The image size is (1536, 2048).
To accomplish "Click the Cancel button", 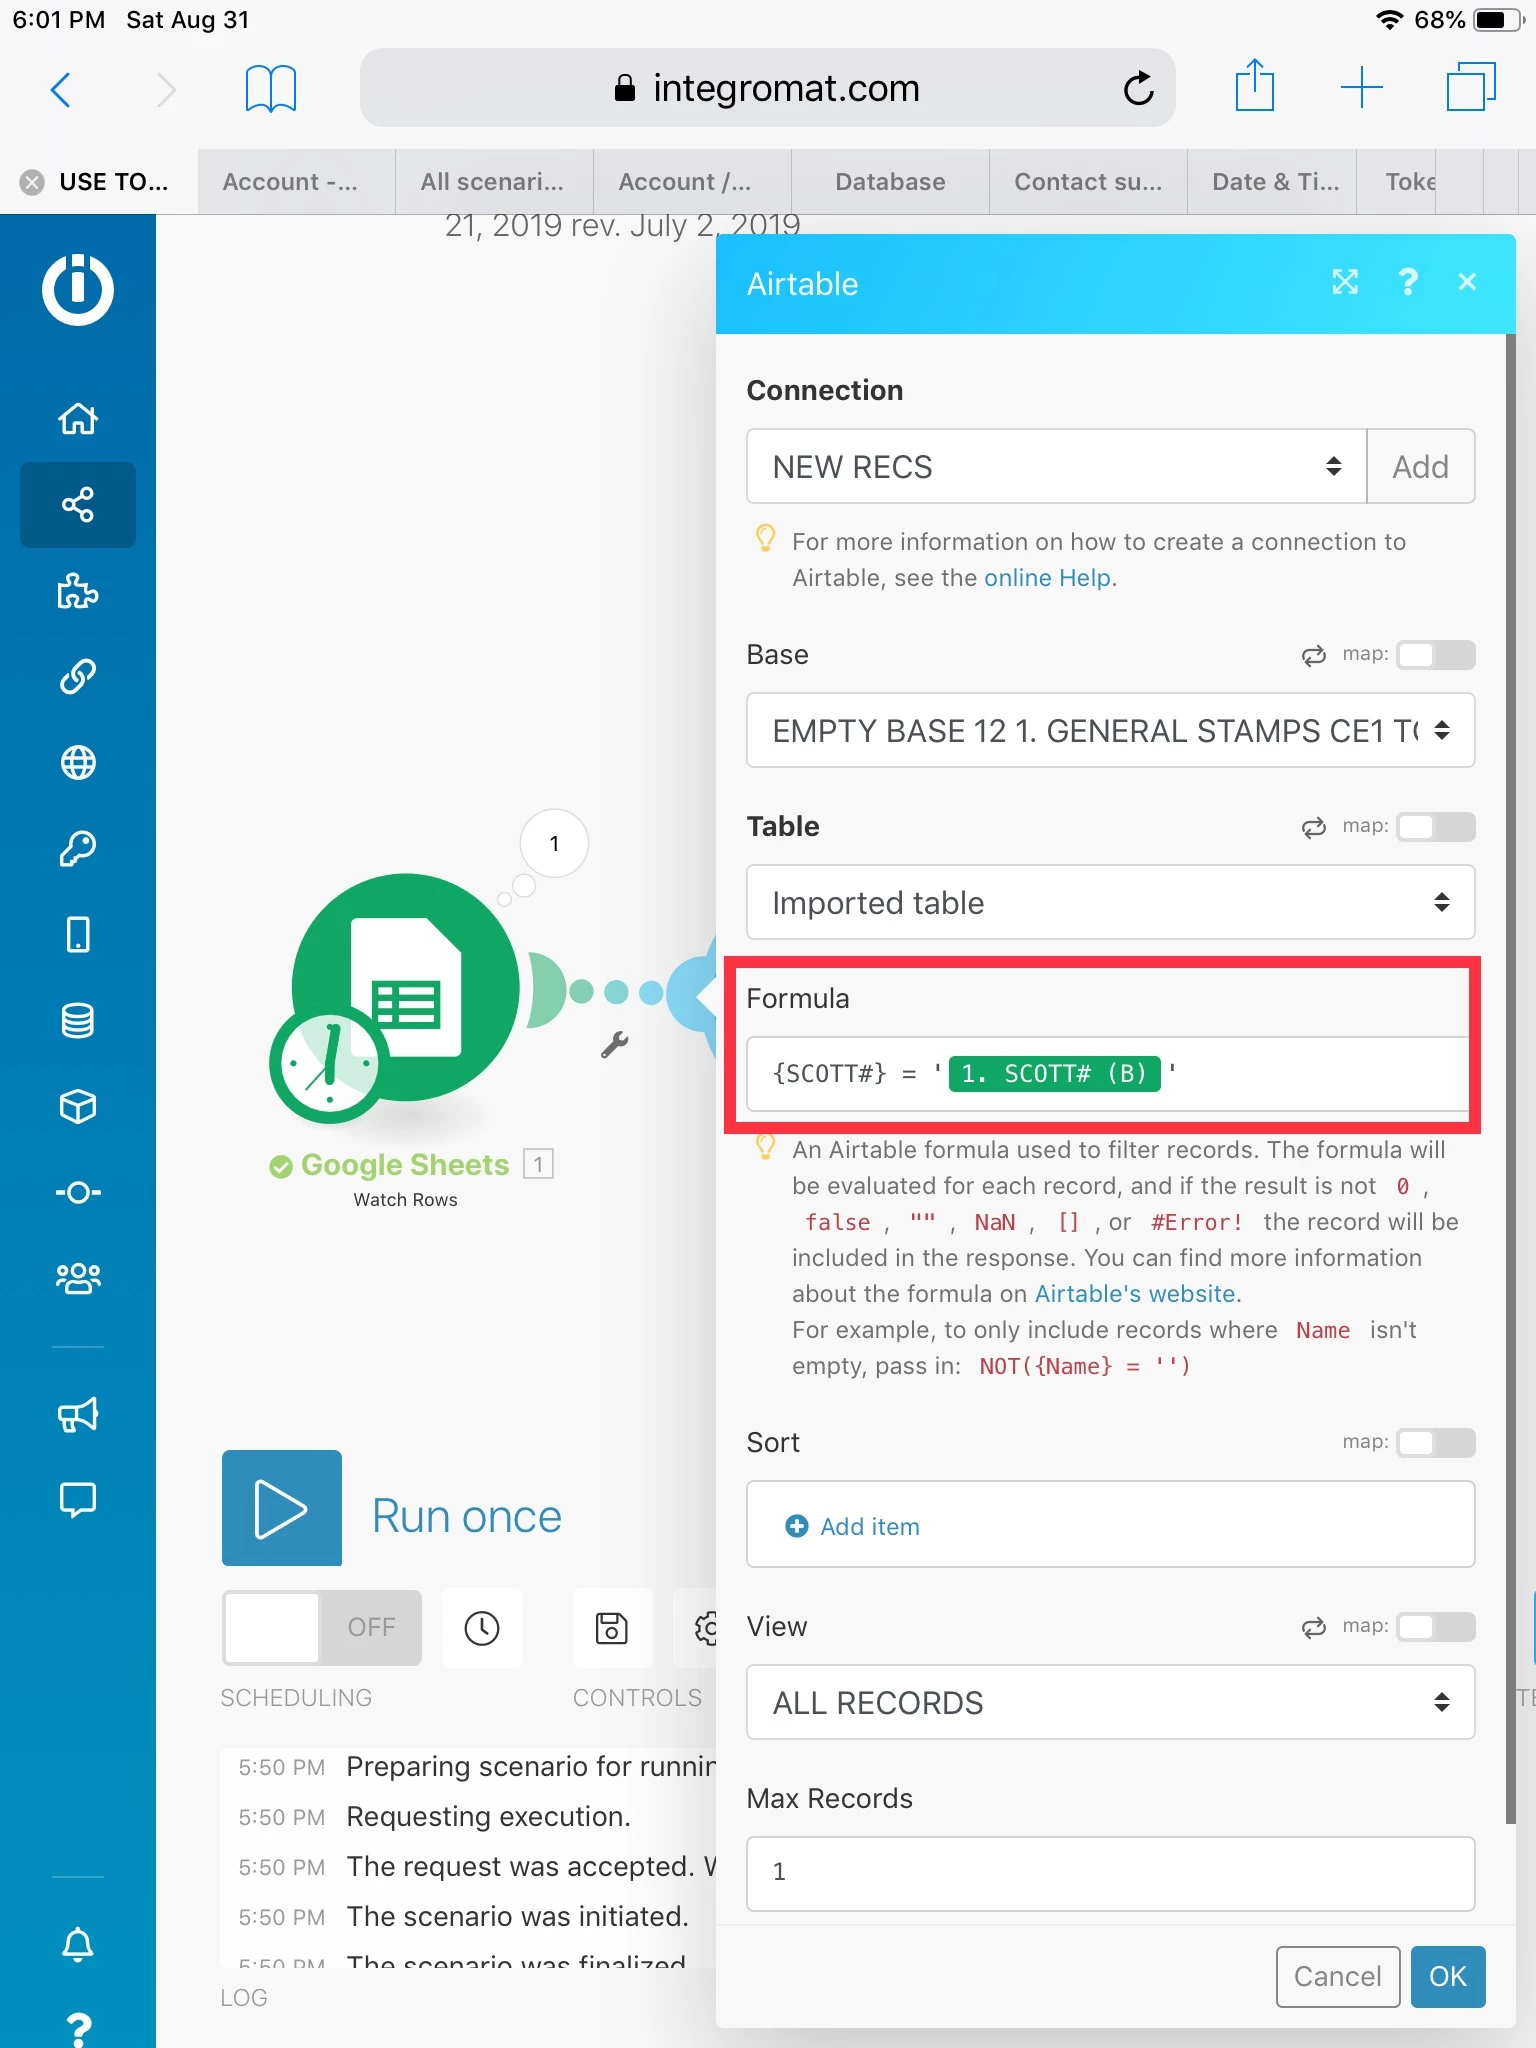I will click(x=1338, y=1976).
